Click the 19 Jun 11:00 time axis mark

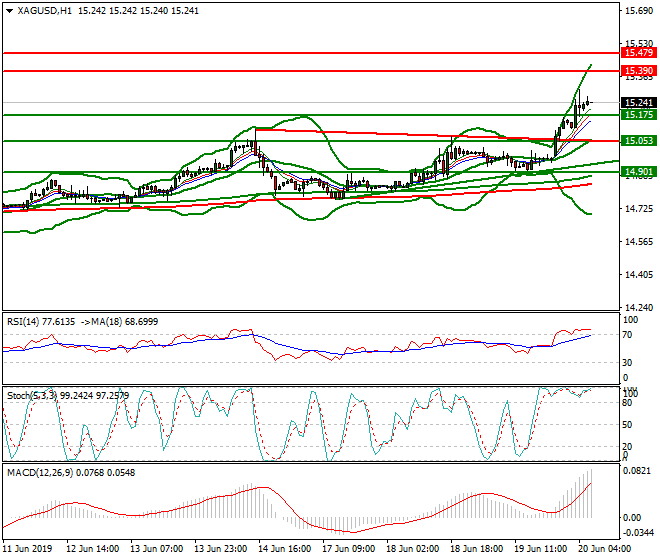(x=540, y=549)
